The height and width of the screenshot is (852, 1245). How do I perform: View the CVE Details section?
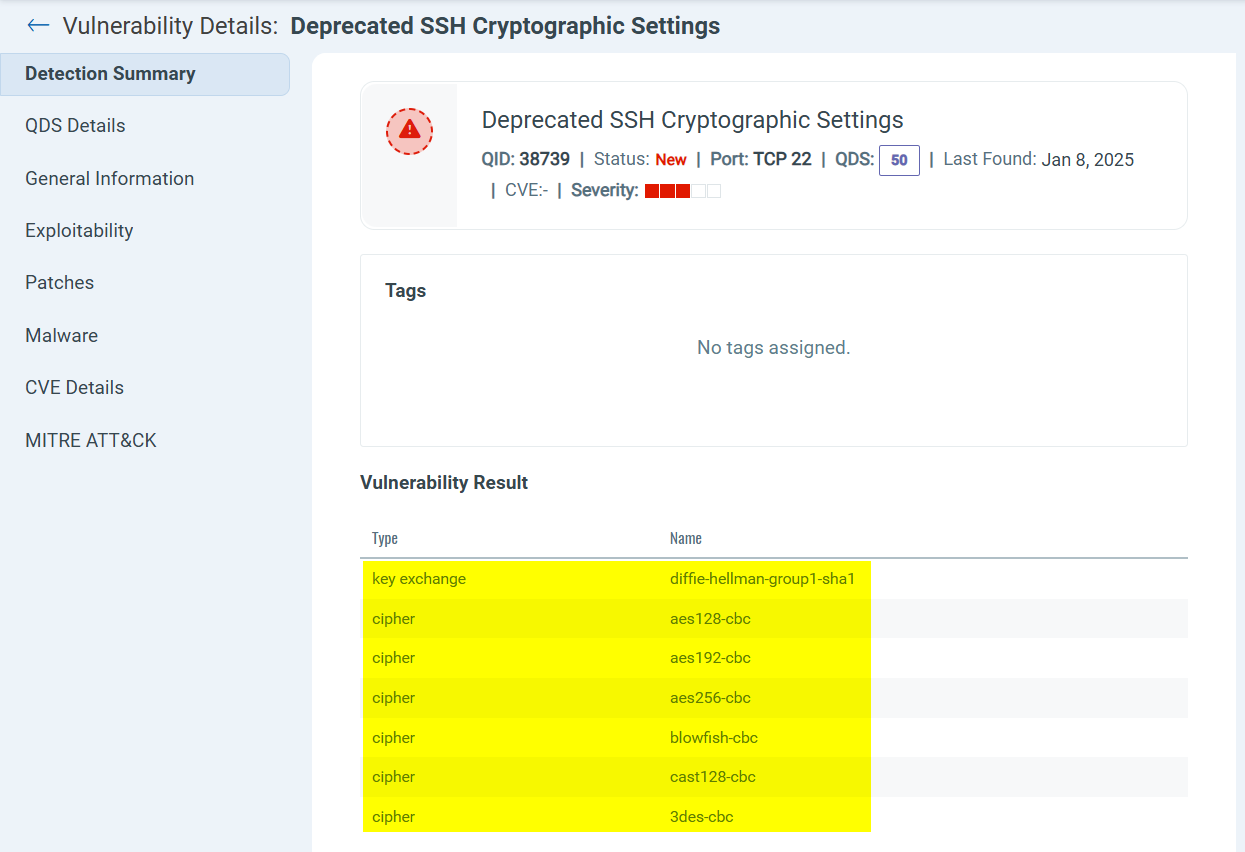point(74,387)
